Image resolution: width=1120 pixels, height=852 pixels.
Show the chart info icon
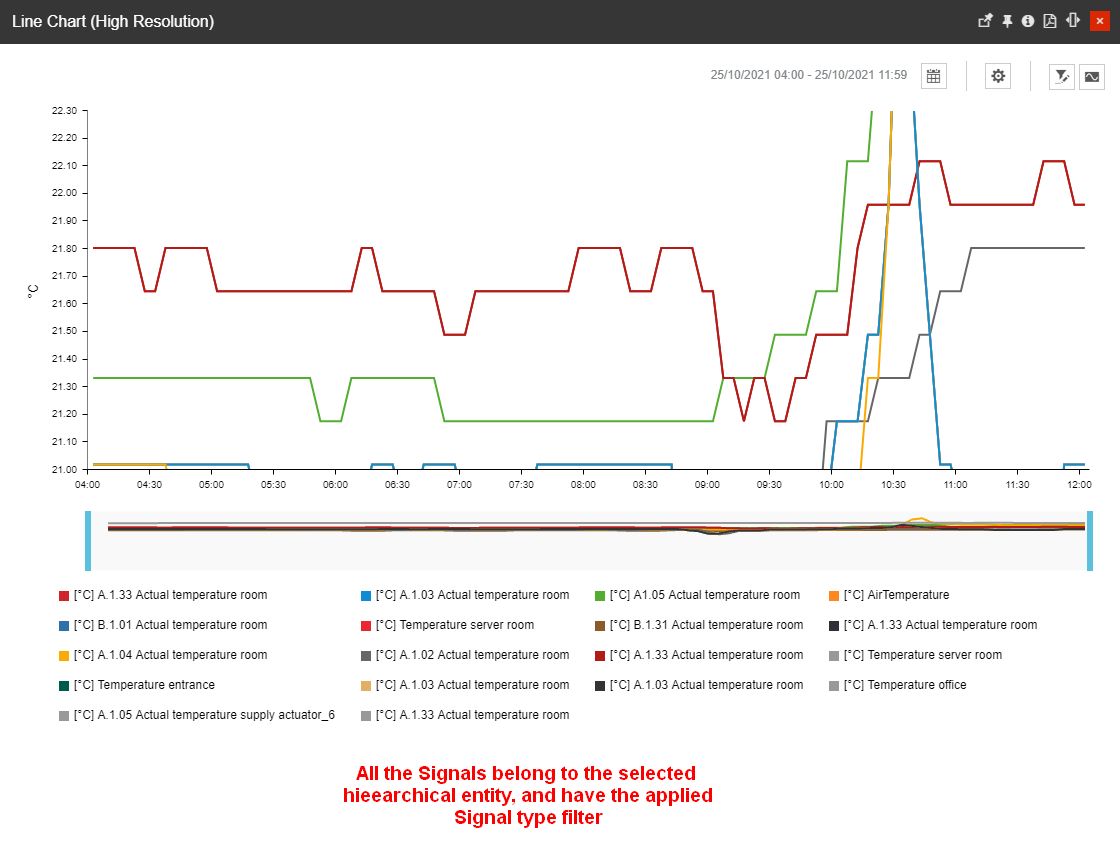(x=1027, y=21)
